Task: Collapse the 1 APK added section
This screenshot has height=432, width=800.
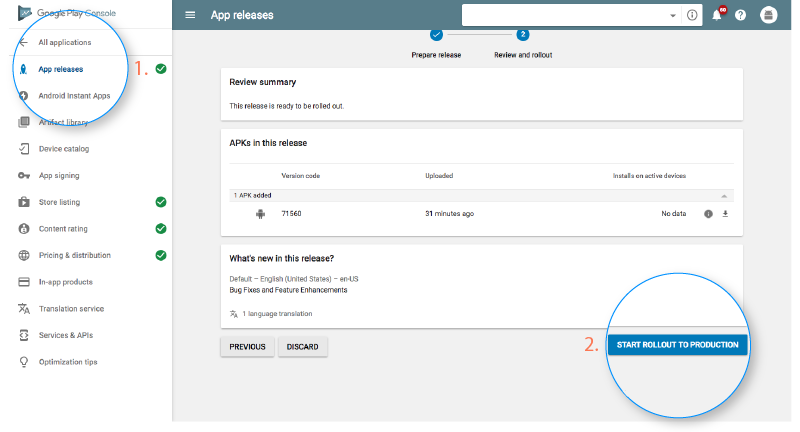Action: point(723,196)
